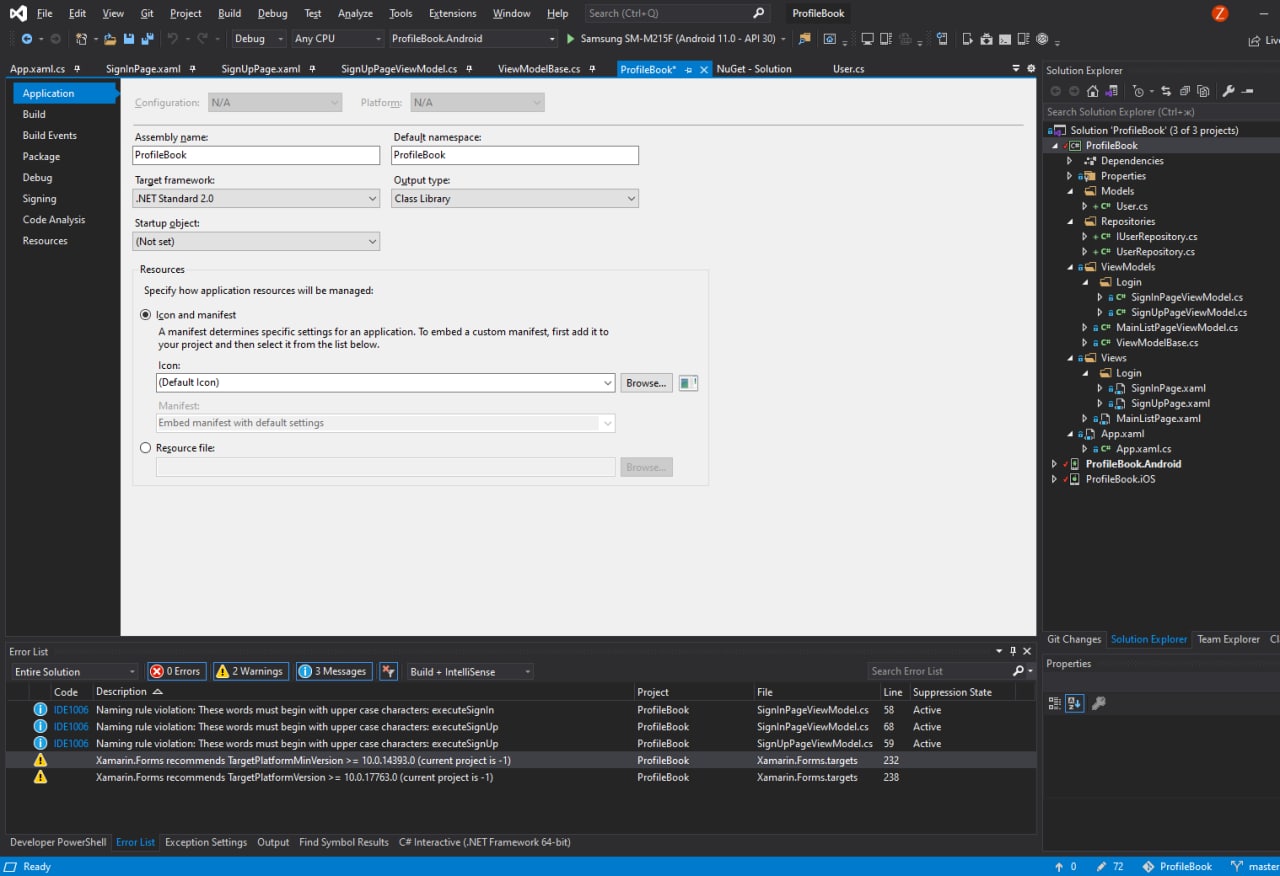1280x876 pixels.
Task: Switch to the Git Changes tab
Action: coord(1074,639)
